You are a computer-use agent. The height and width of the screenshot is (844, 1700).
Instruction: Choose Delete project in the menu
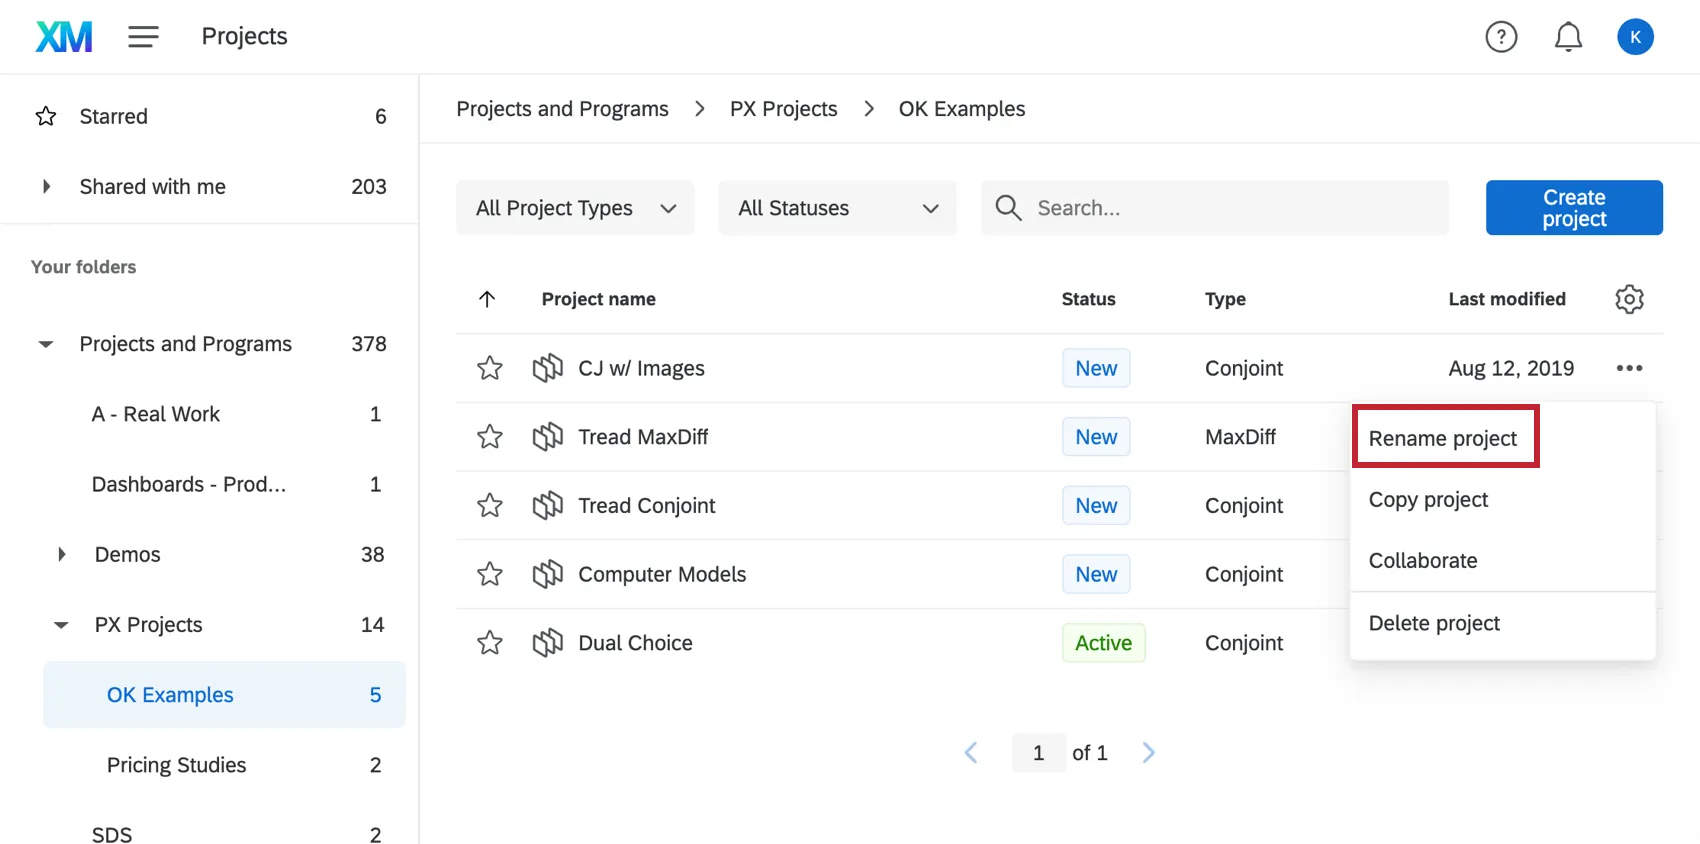(1434, 623)
